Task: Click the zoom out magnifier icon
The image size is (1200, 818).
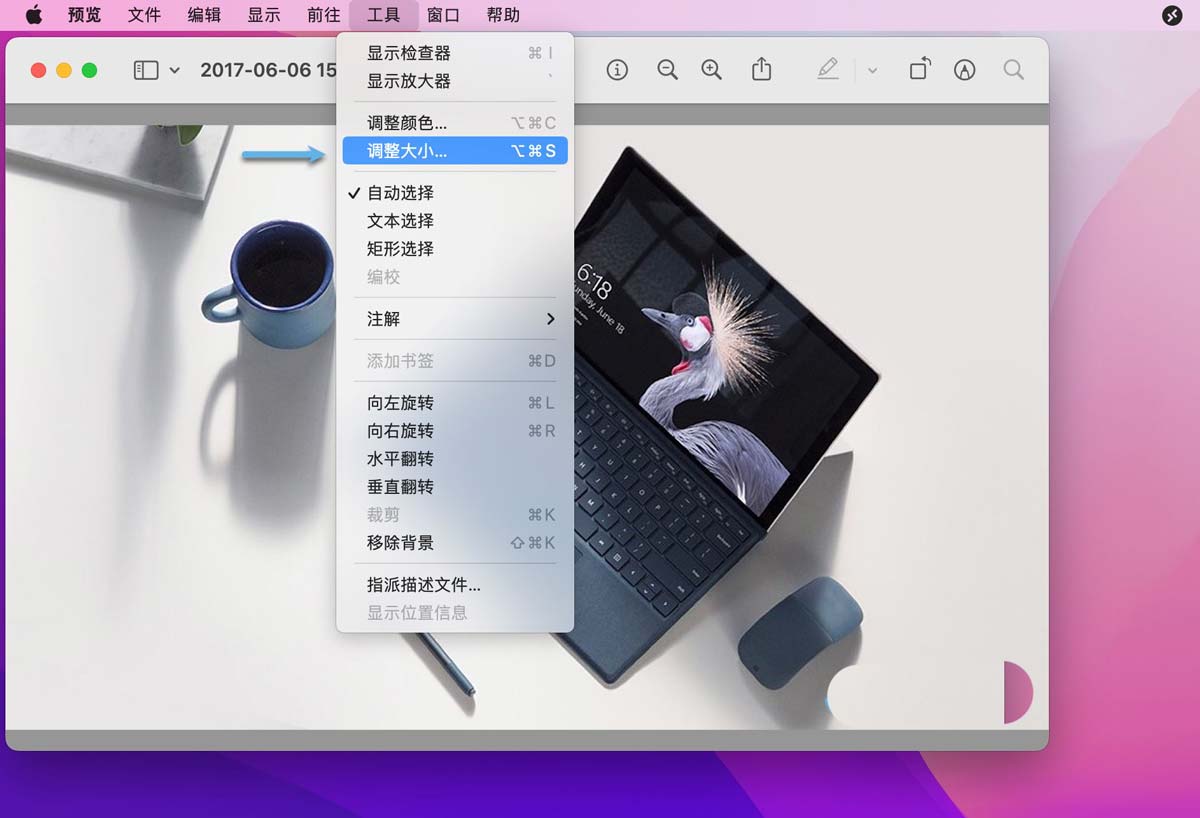Action: tap(667, 70)
